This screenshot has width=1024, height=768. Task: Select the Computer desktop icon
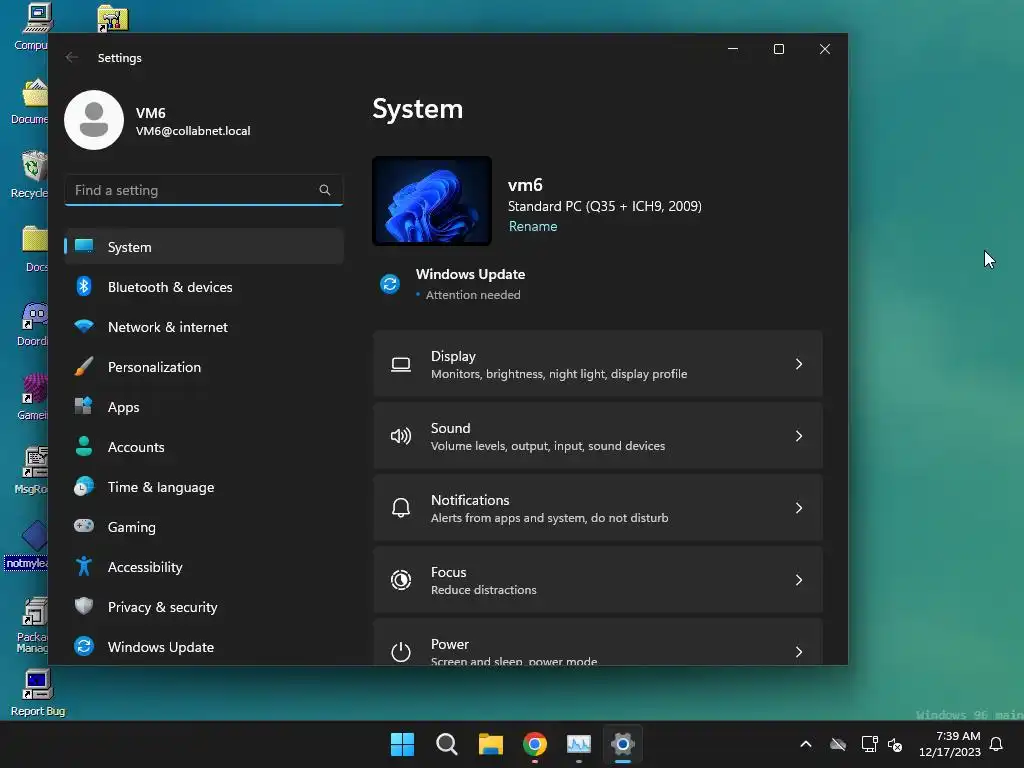coord(31,27)
